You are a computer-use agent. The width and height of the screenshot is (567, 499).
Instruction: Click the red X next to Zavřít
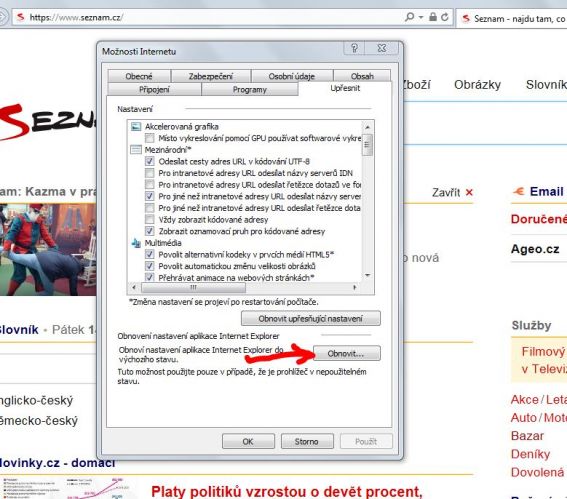469,192
